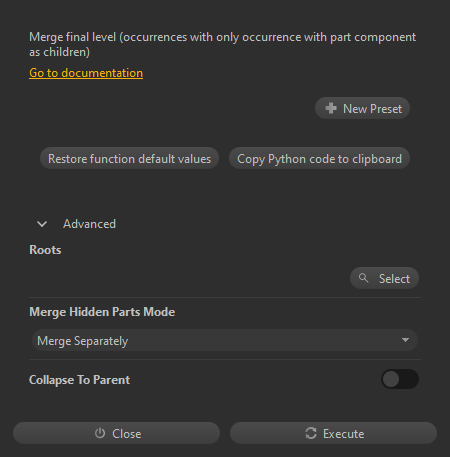This screenshot has width=450, height=457.
Task: Click the Merge Hidden Parts dropdown arrow
Action: pos(405,340)
